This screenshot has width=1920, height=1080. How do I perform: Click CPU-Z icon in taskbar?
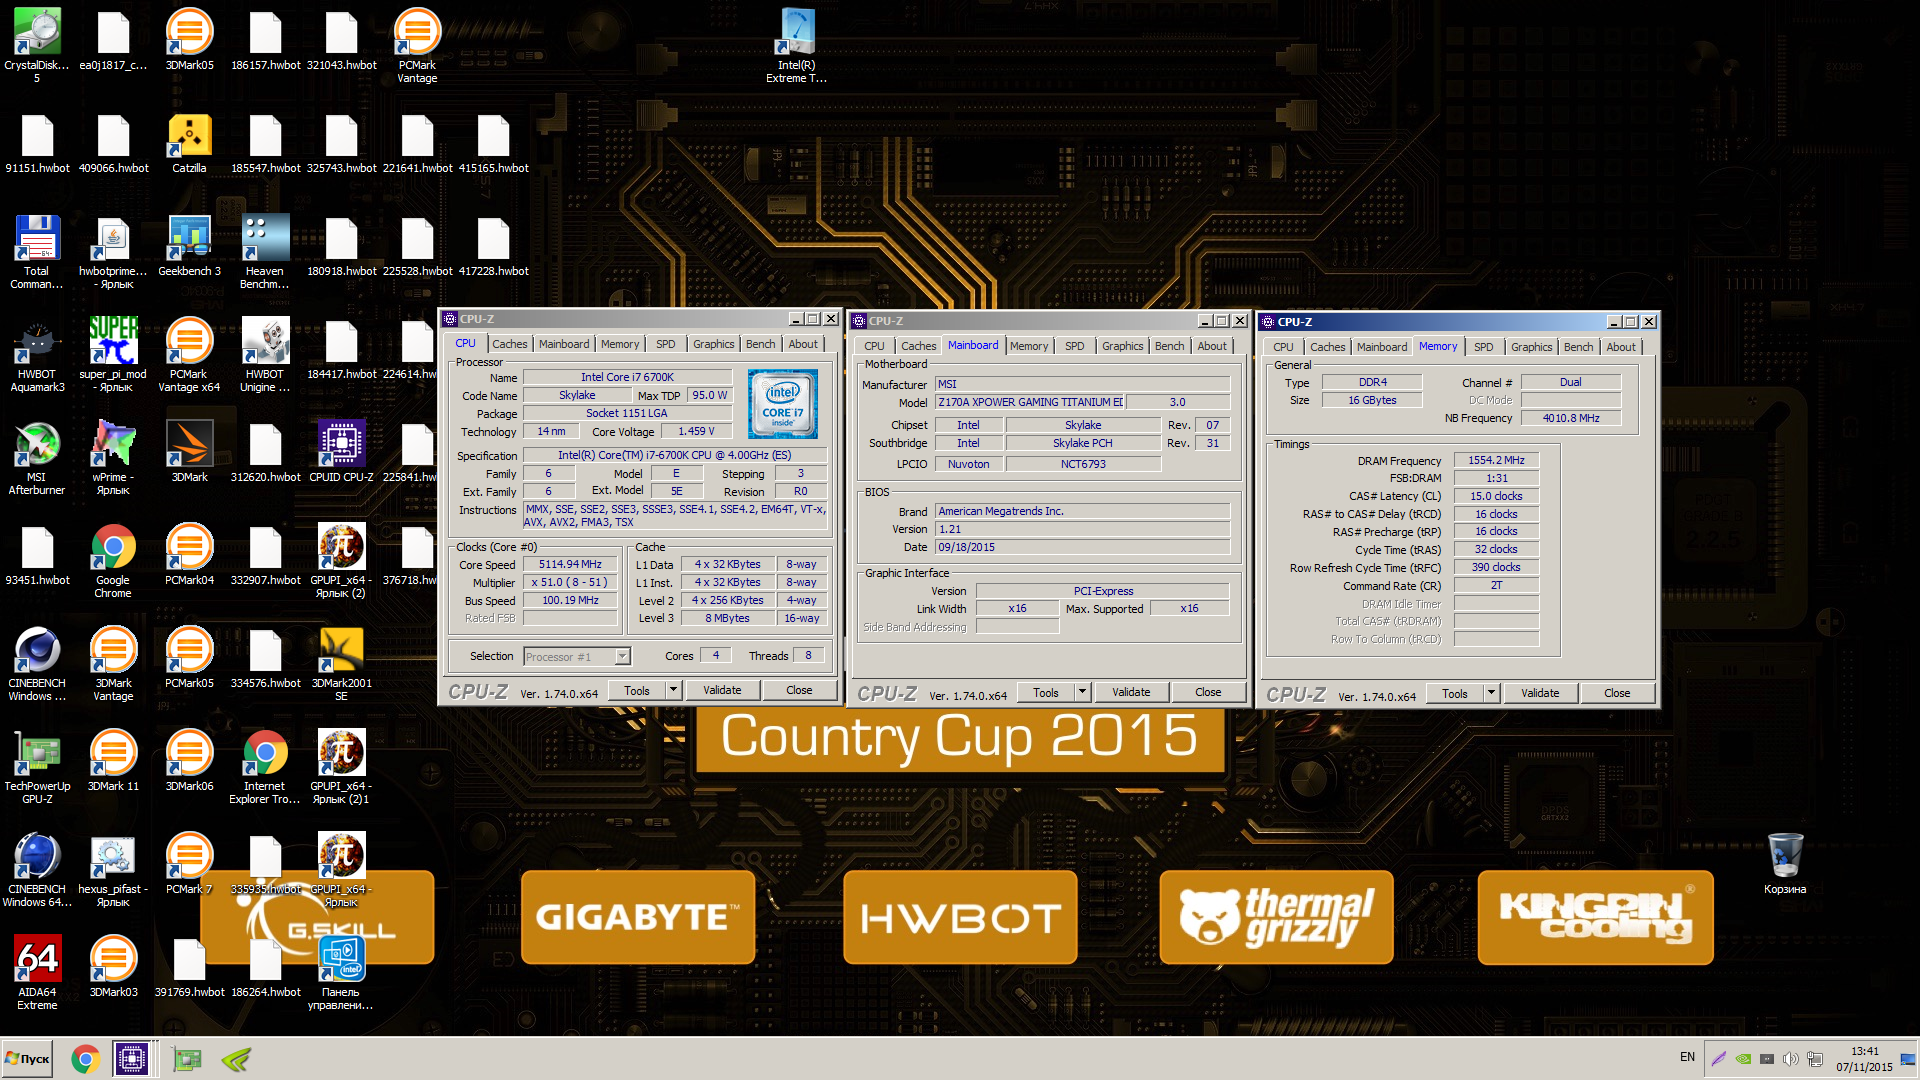[132, 1059]
